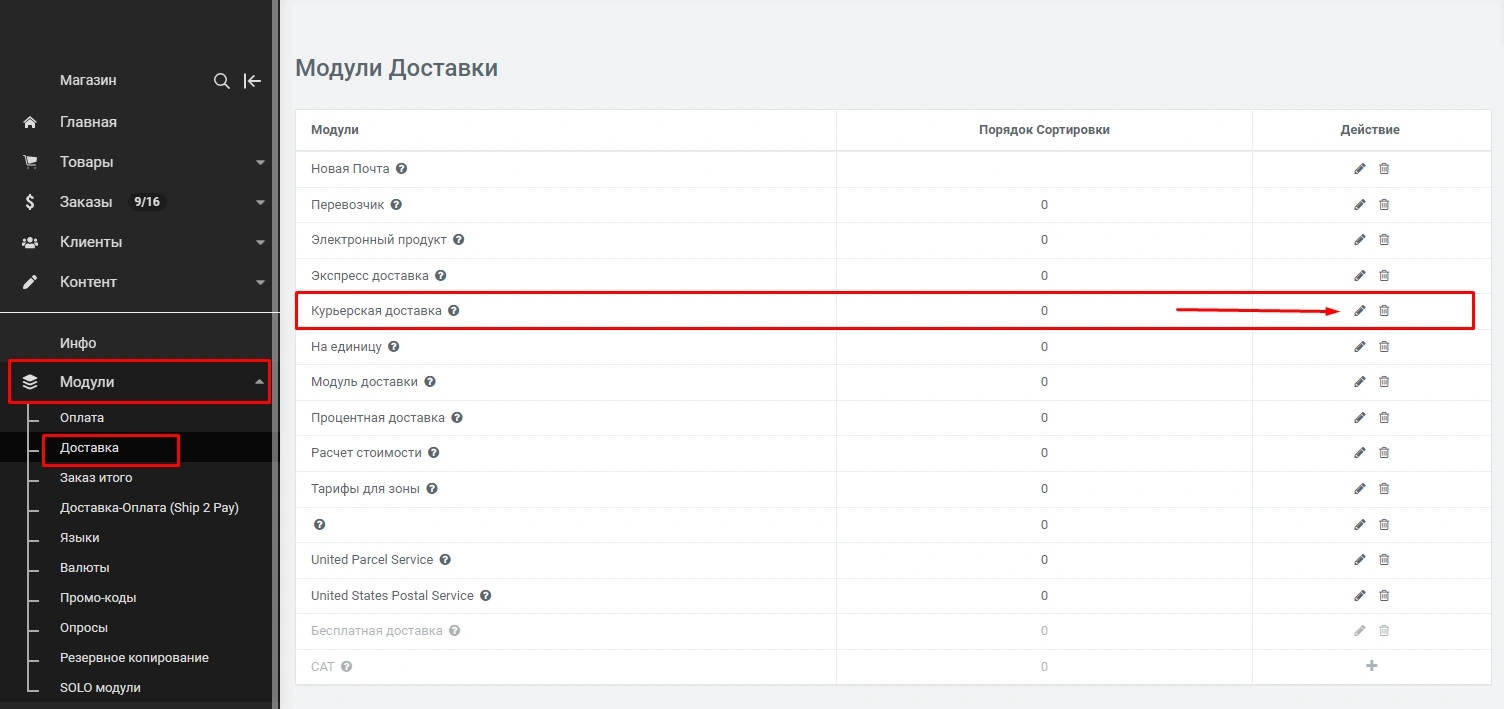The width and height of the screenshot is (1504, 709).
Task: Click the search icon in the sidebar
Action: (x=222, y=81)
